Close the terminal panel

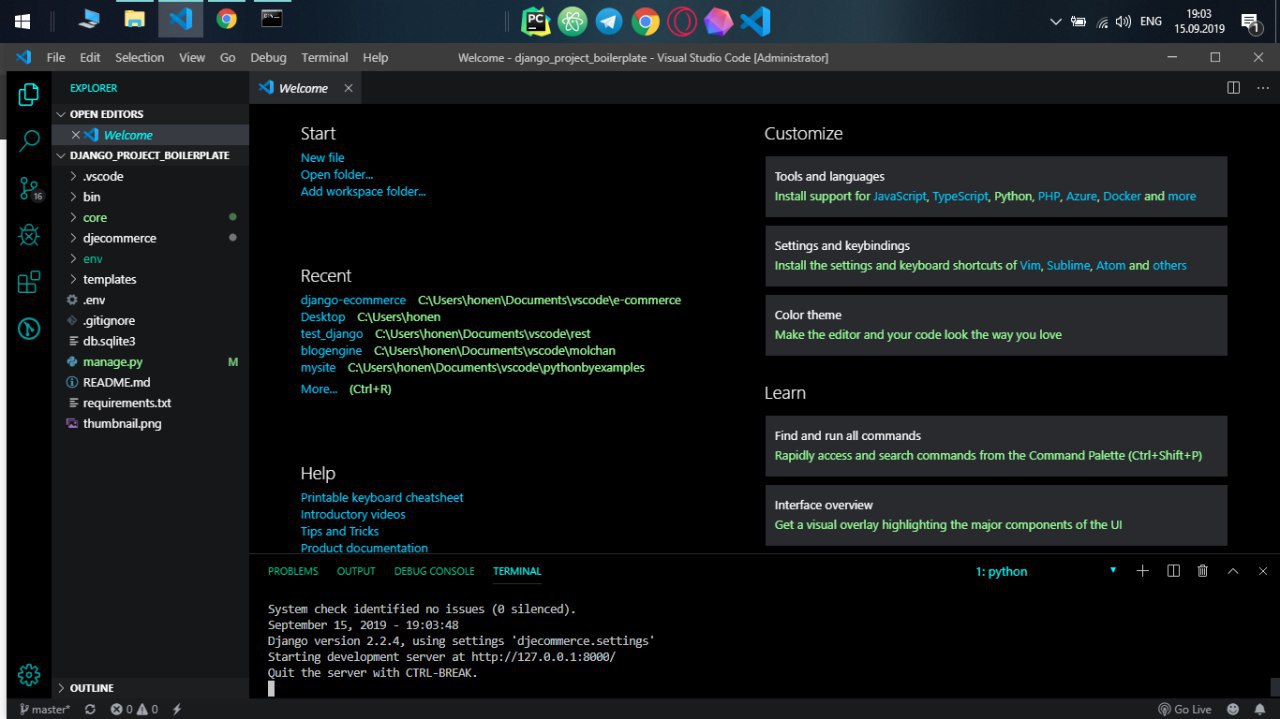click(x=1263, y=571)
